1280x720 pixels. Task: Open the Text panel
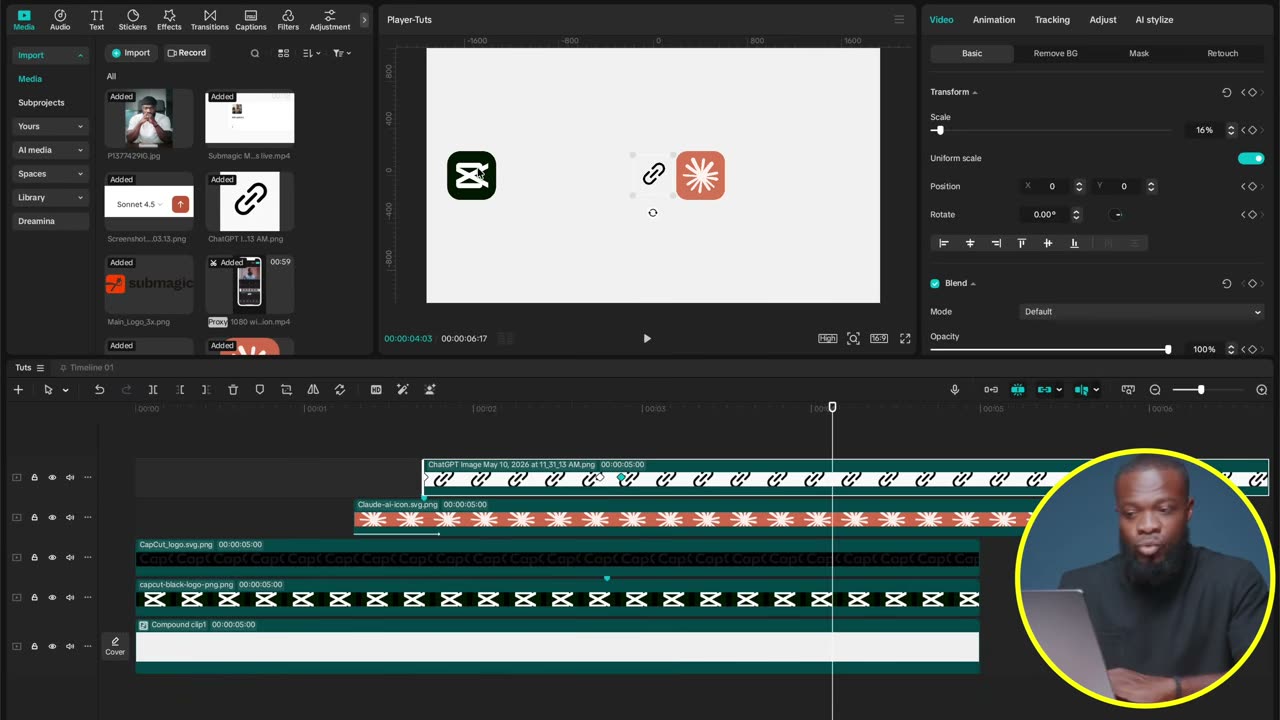point(96,20)
